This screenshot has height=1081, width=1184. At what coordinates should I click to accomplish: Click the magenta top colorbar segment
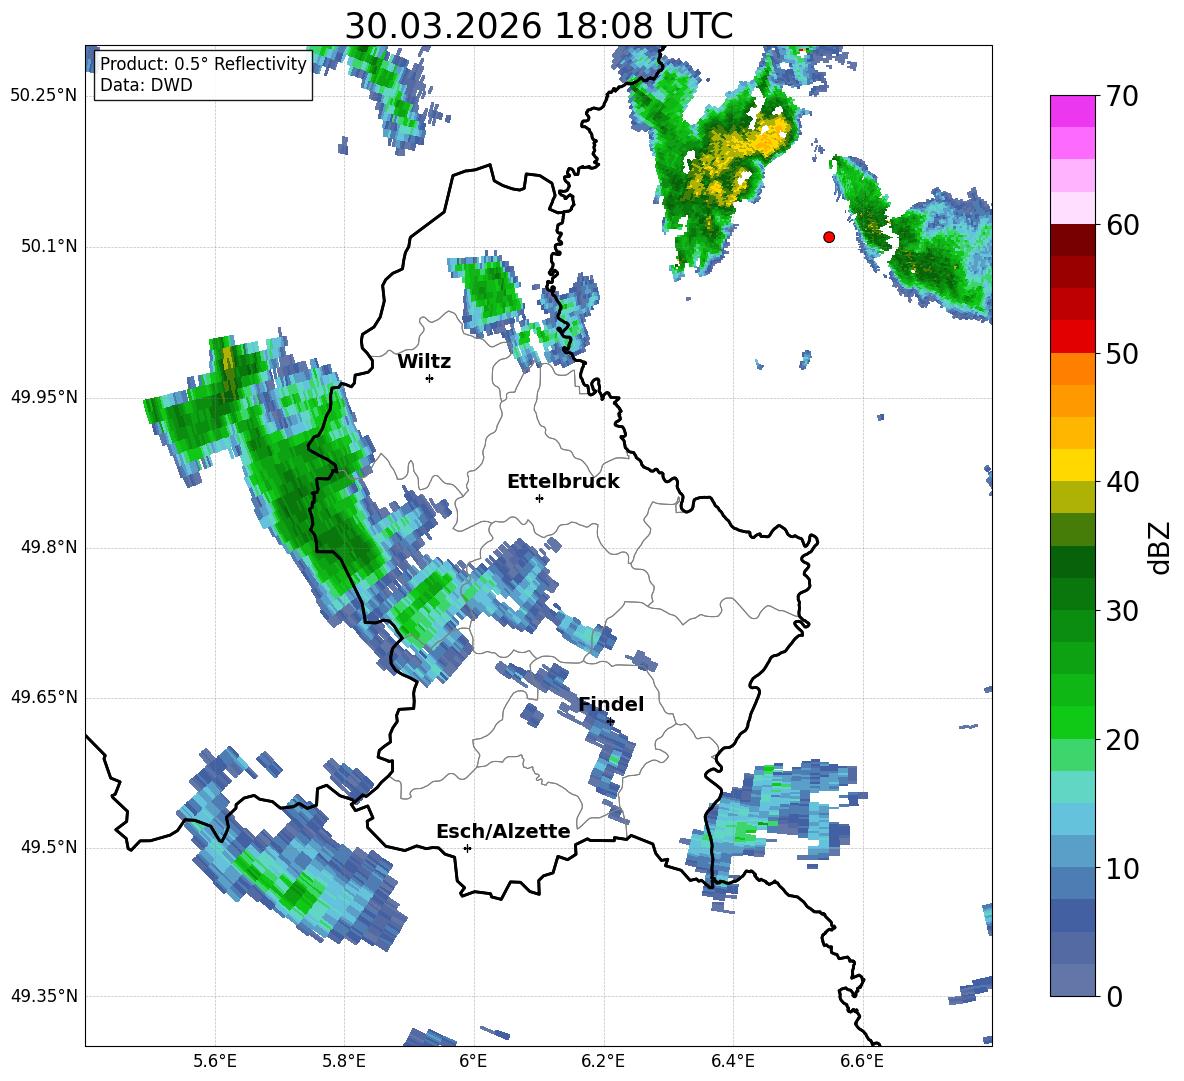point(1072,111)
